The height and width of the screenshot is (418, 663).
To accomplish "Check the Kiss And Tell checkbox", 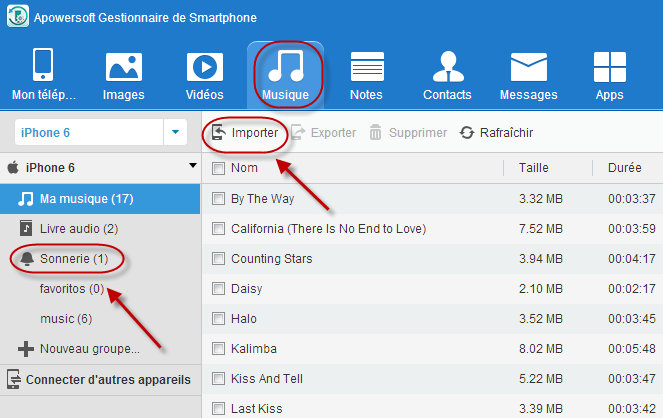I will click(x=218, y=379).
